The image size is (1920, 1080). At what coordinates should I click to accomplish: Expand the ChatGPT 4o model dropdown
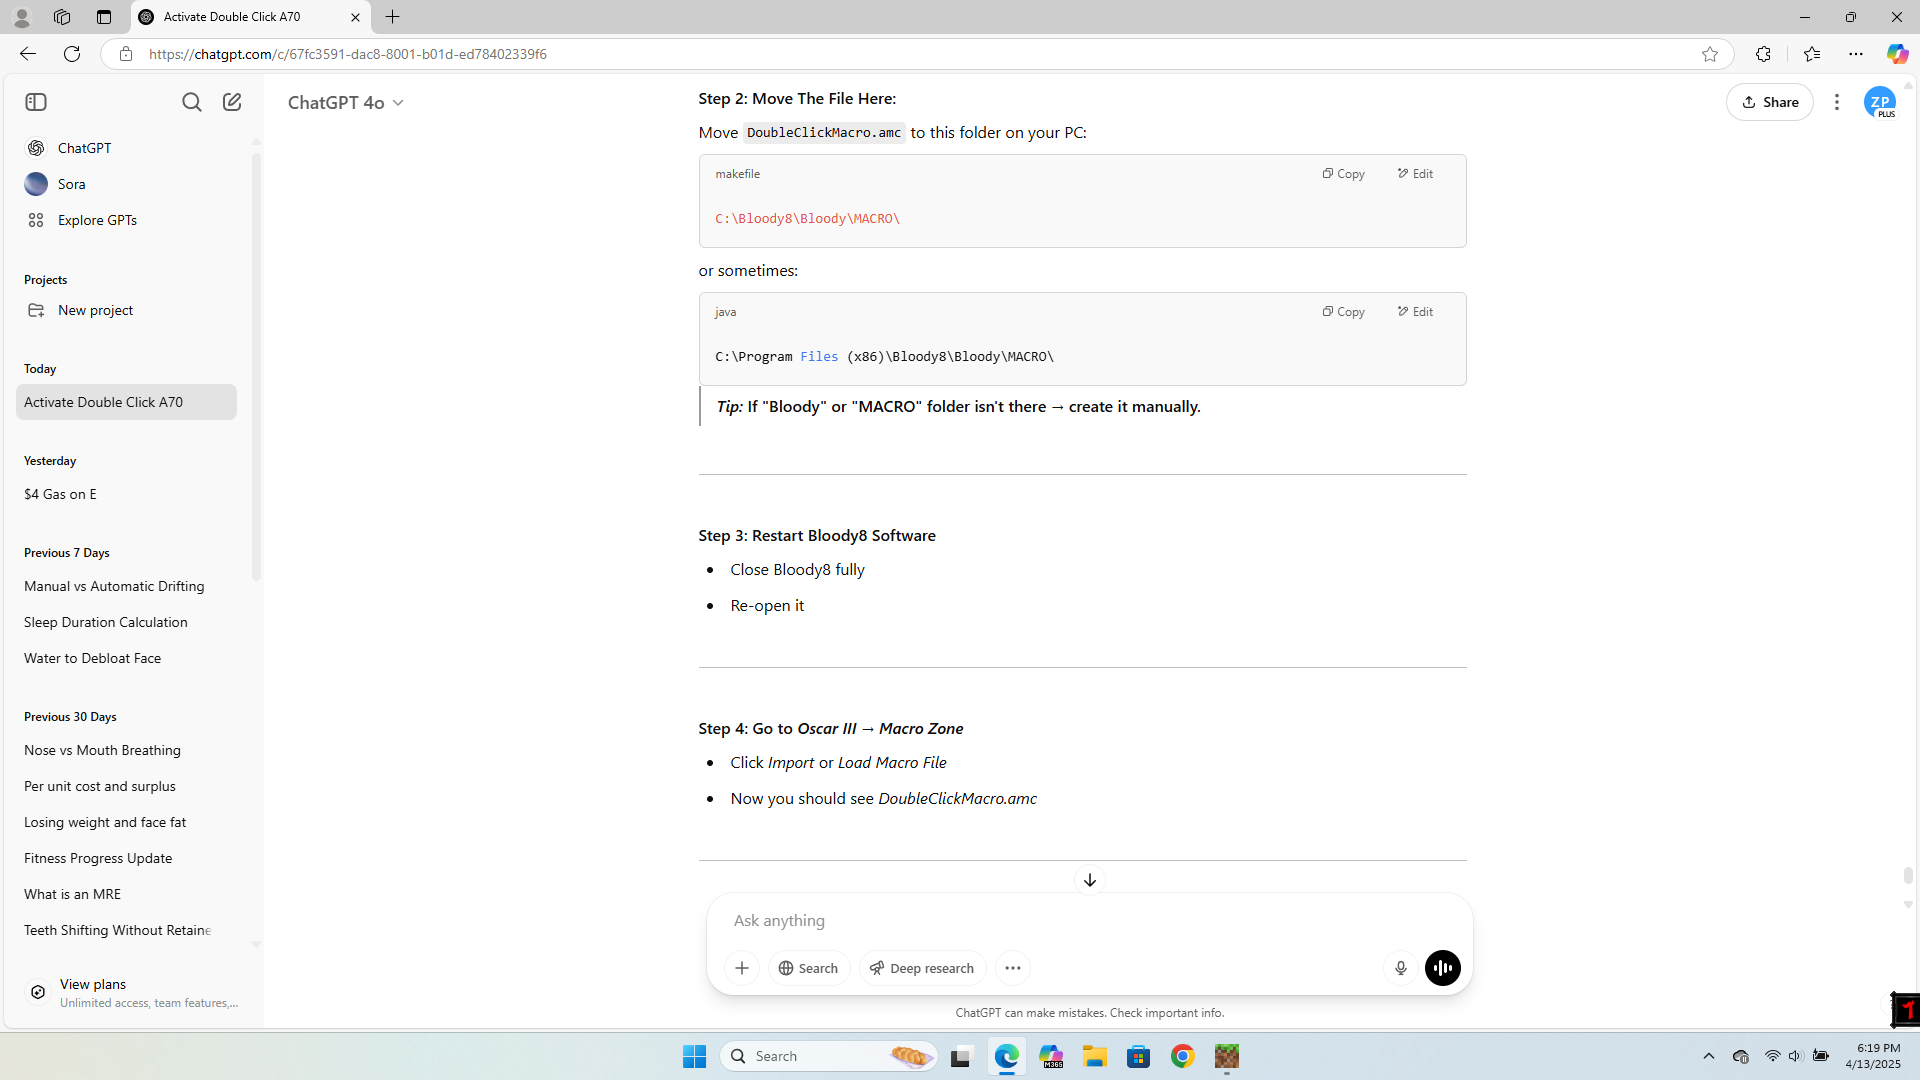click(346, 103)
